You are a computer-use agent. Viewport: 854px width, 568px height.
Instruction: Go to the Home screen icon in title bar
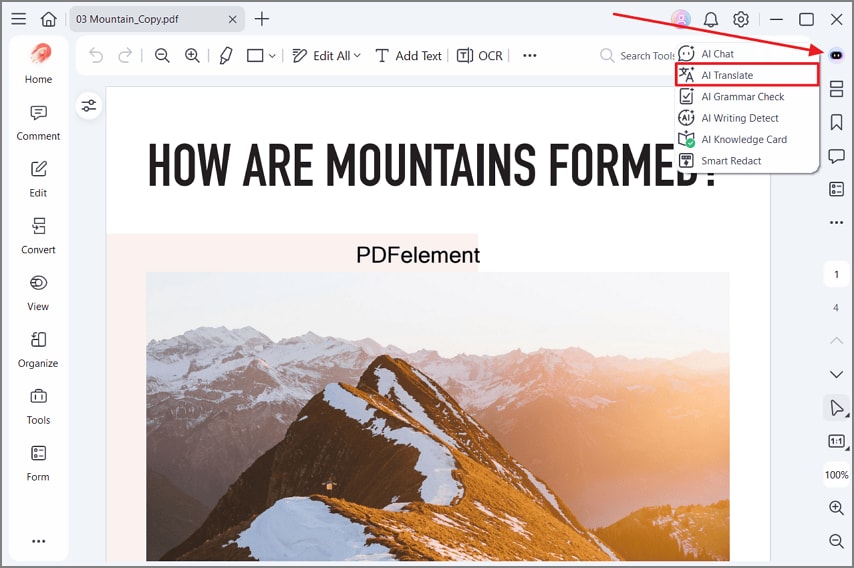pyautogui.click(x=48, y=19)
